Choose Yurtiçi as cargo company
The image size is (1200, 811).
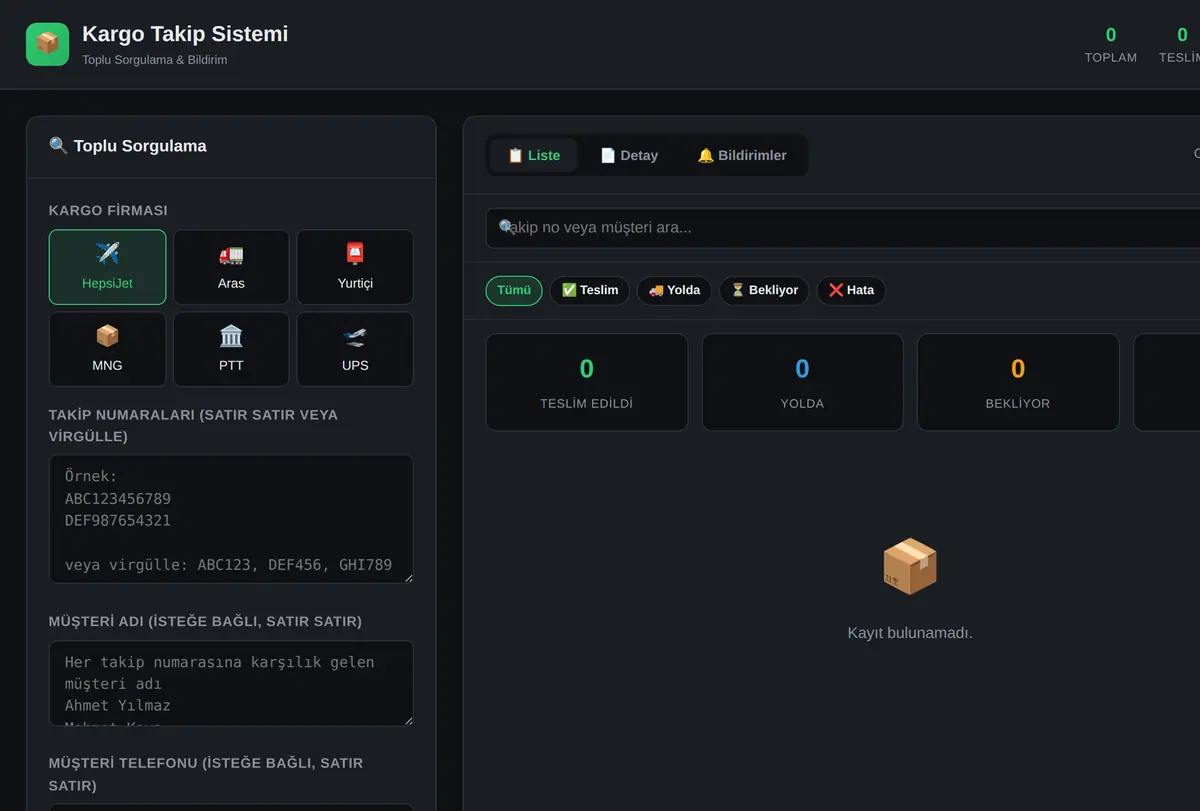[x=355, y=267]
